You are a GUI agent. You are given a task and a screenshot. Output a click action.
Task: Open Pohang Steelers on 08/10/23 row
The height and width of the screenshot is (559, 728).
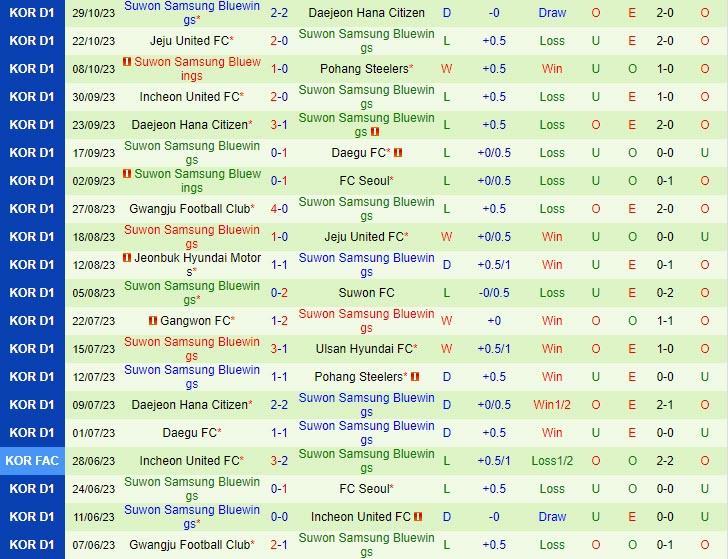click(366, 69)
